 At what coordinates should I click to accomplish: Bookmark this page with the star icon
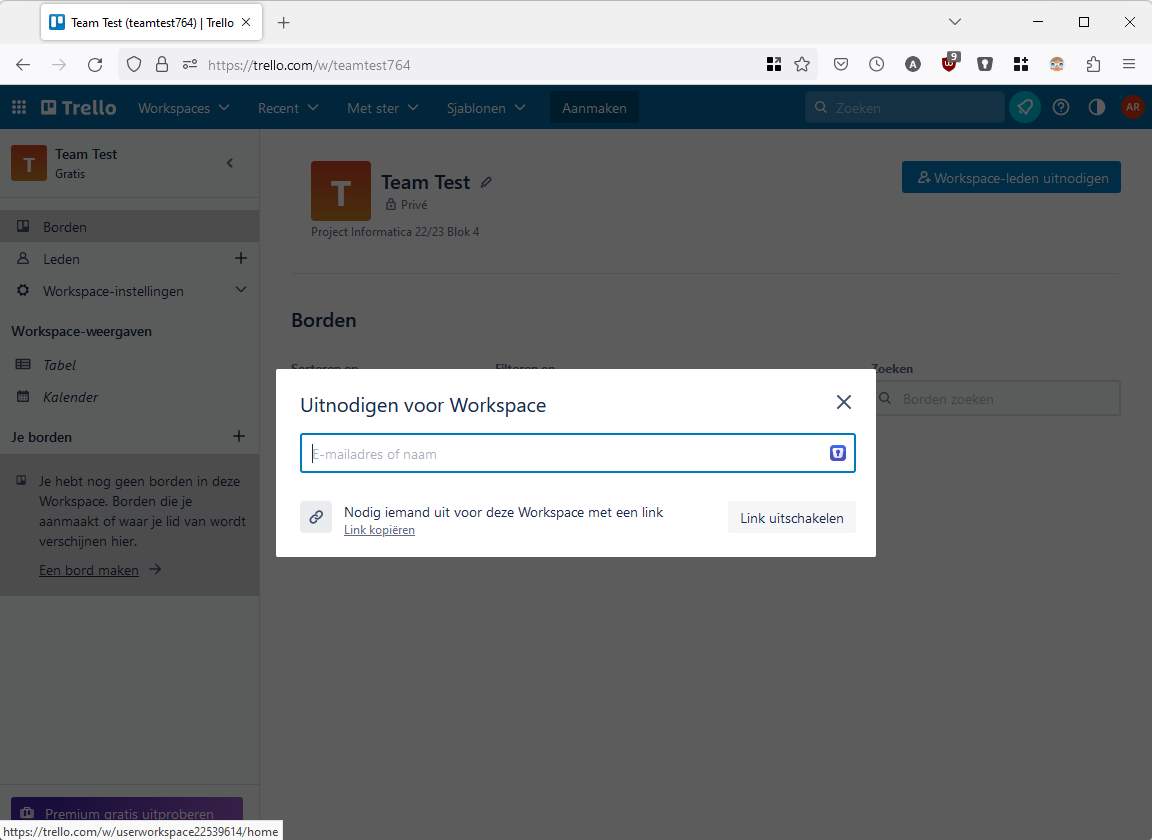802,64
